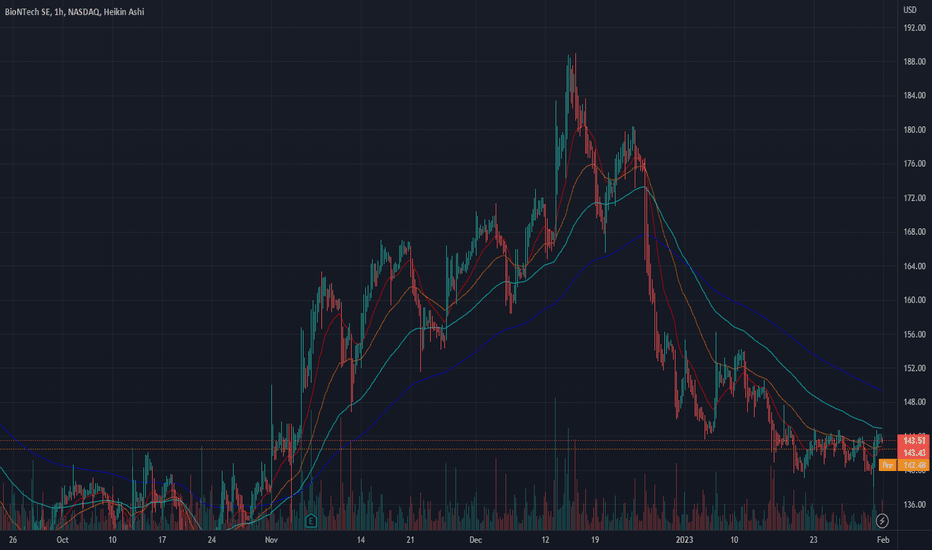Click the 152.00 price axis value
Image resolution: width=932 pixels, height=550 pixels.
click(914, 368)
